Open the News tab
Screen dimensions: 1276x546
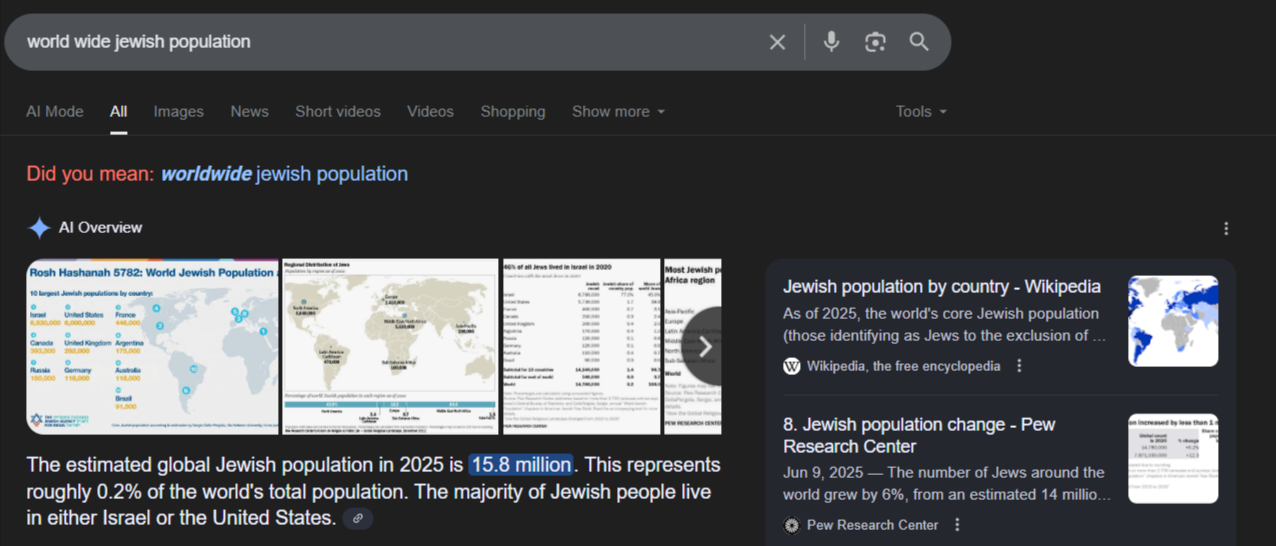click(x=249, y=112)
